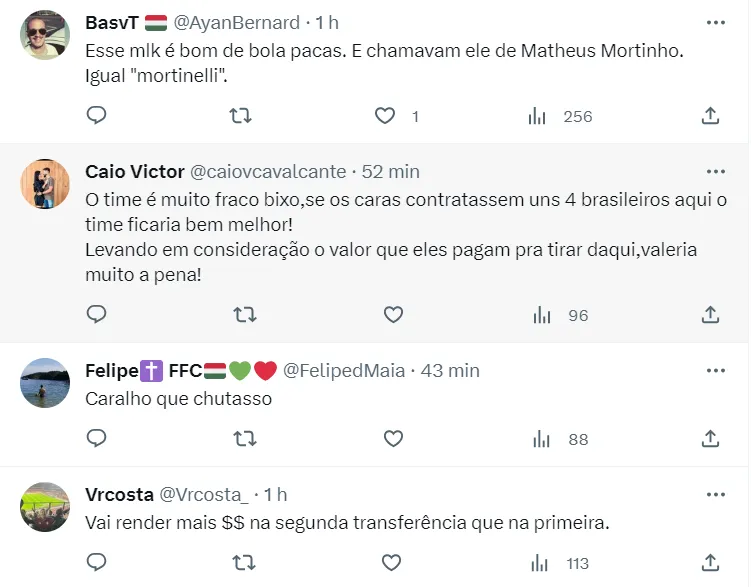
Task: Open more menu on Caio Victor's tweet
Action: 716,171
